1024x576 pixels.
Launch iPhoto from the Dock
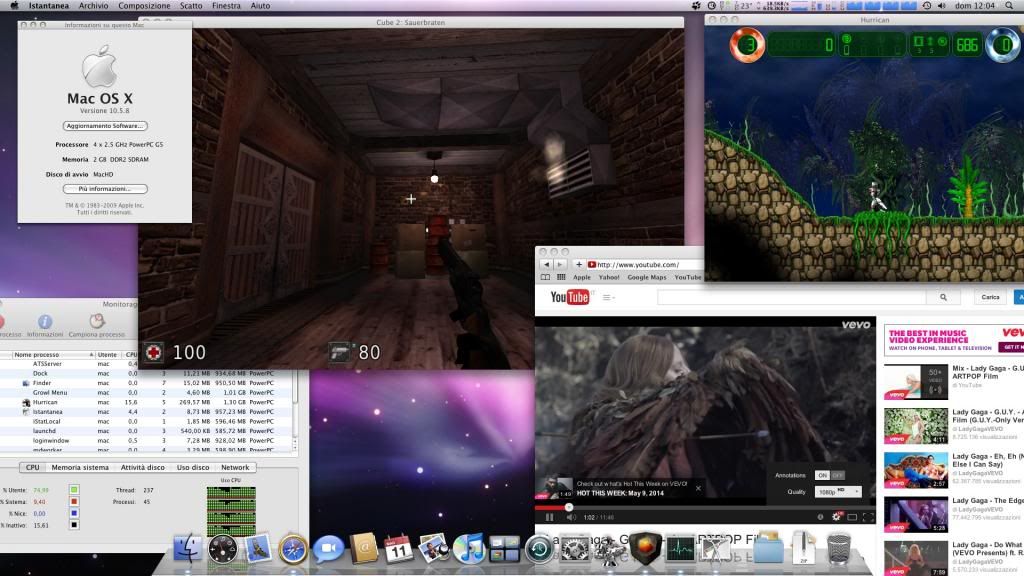pyautogui.click(x=434, y=548)
